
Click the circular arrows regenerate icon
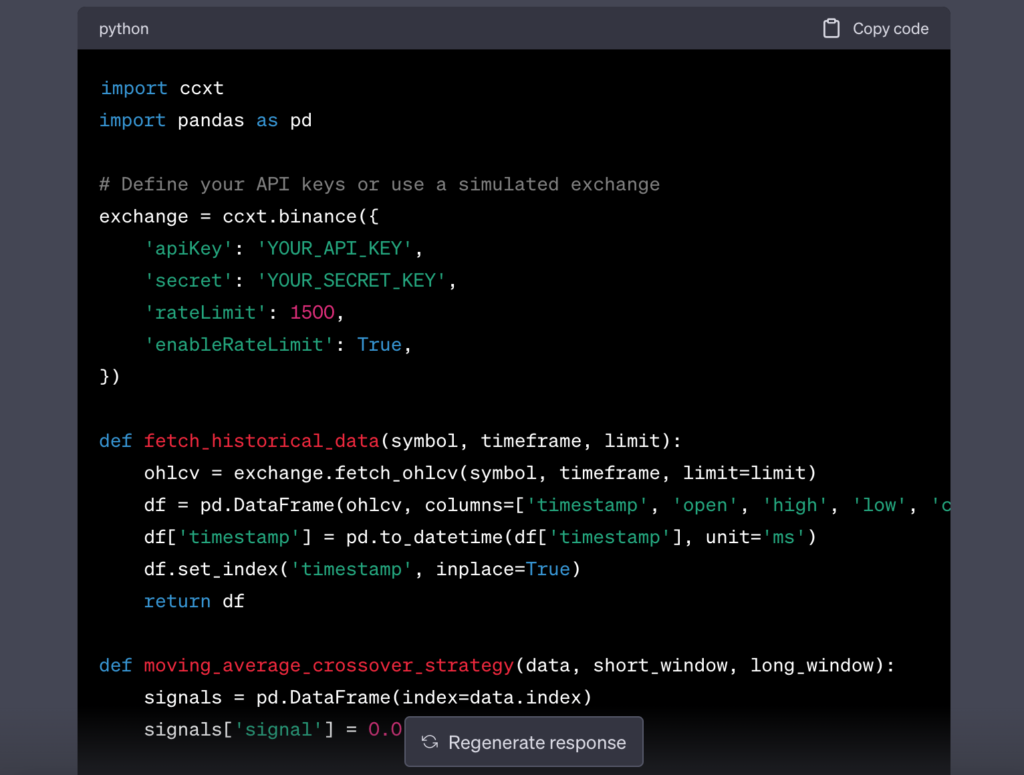point(430,742)
